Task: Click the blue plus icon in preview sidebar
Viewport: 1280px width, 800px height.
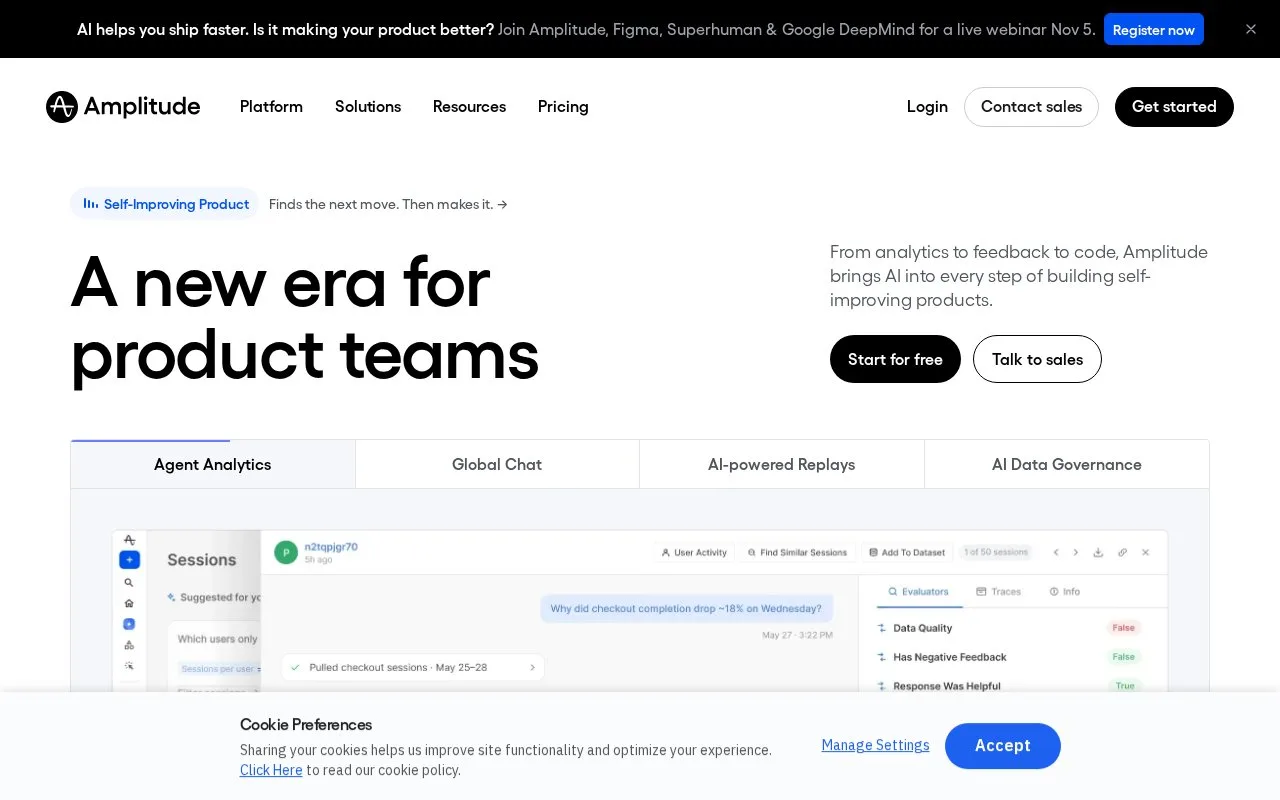Action: (129, 560)
